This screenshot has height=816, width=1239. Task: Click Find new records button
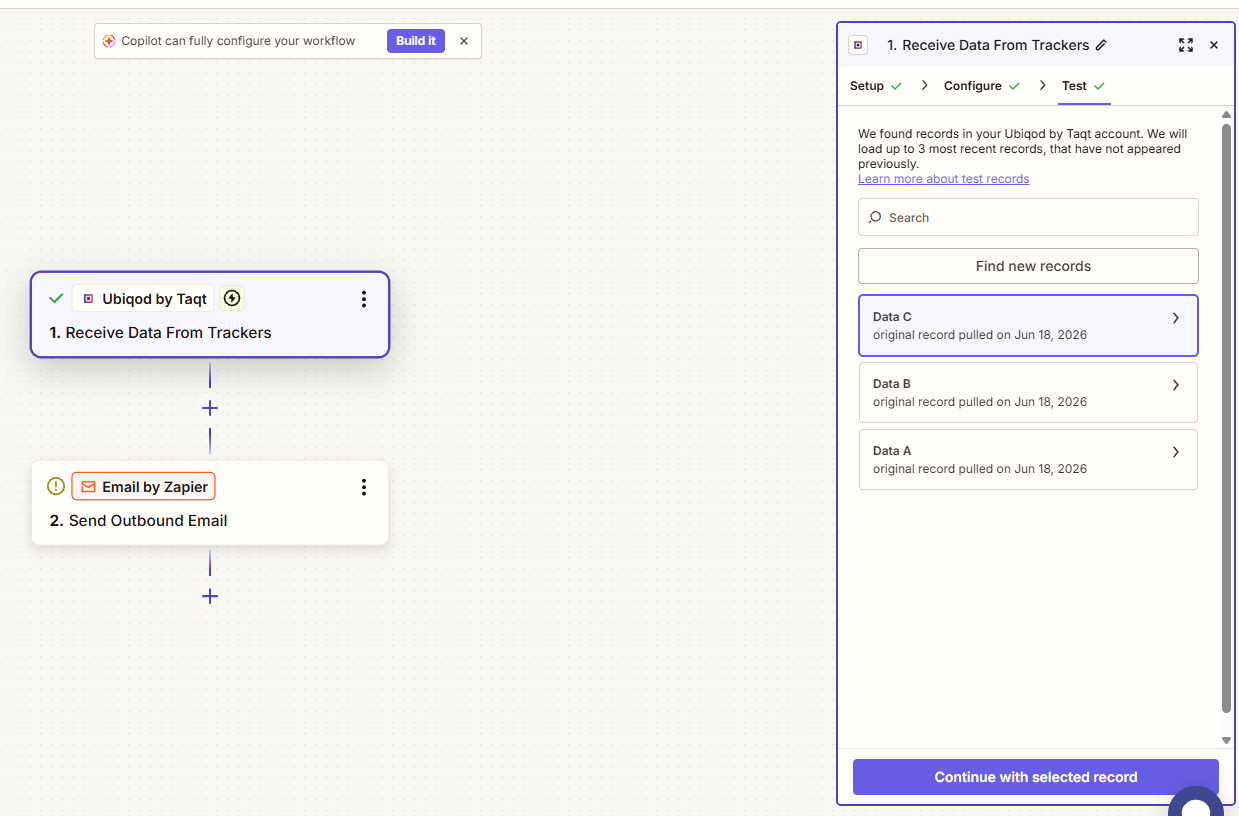point(1028,266)
